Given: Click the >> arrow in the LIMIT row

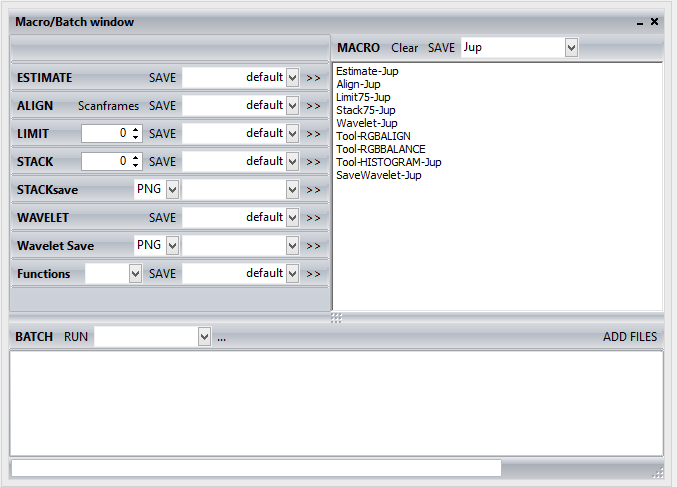Looking at the screenshot, I should [x=313, y=134].
